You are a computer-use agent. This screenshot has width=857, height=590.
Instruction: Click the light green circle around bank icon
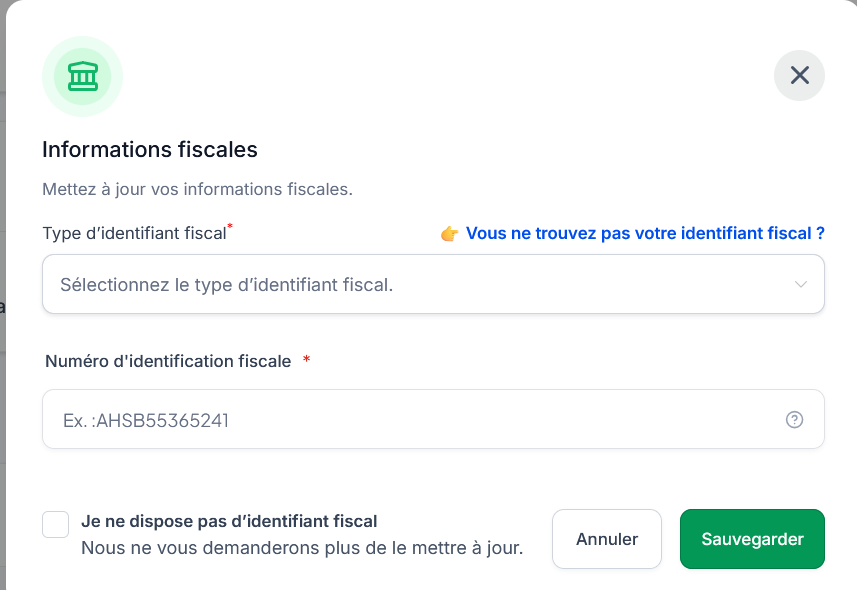[x=83, y=77]
